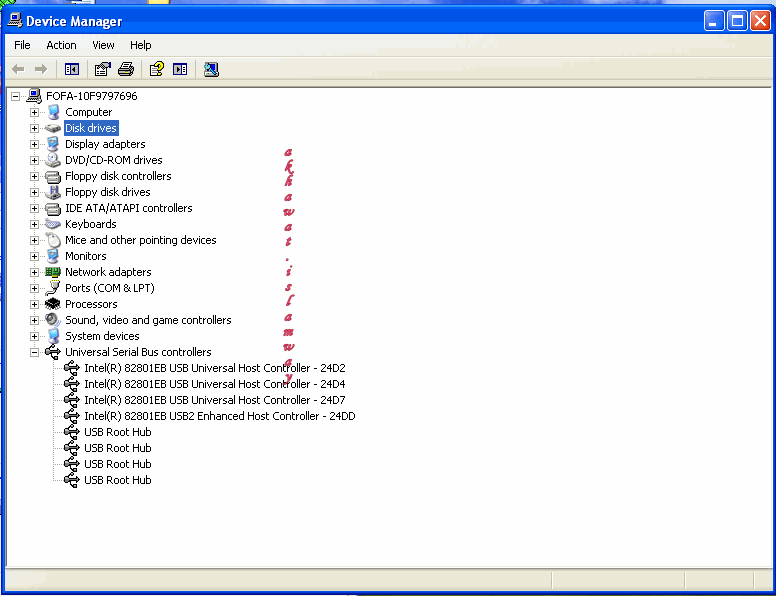This screenshot has width=776, height=596.
Task: Click the DVD/CD-ROM drives disc icon
Action: pyautogui.click(x=53, y=160)
